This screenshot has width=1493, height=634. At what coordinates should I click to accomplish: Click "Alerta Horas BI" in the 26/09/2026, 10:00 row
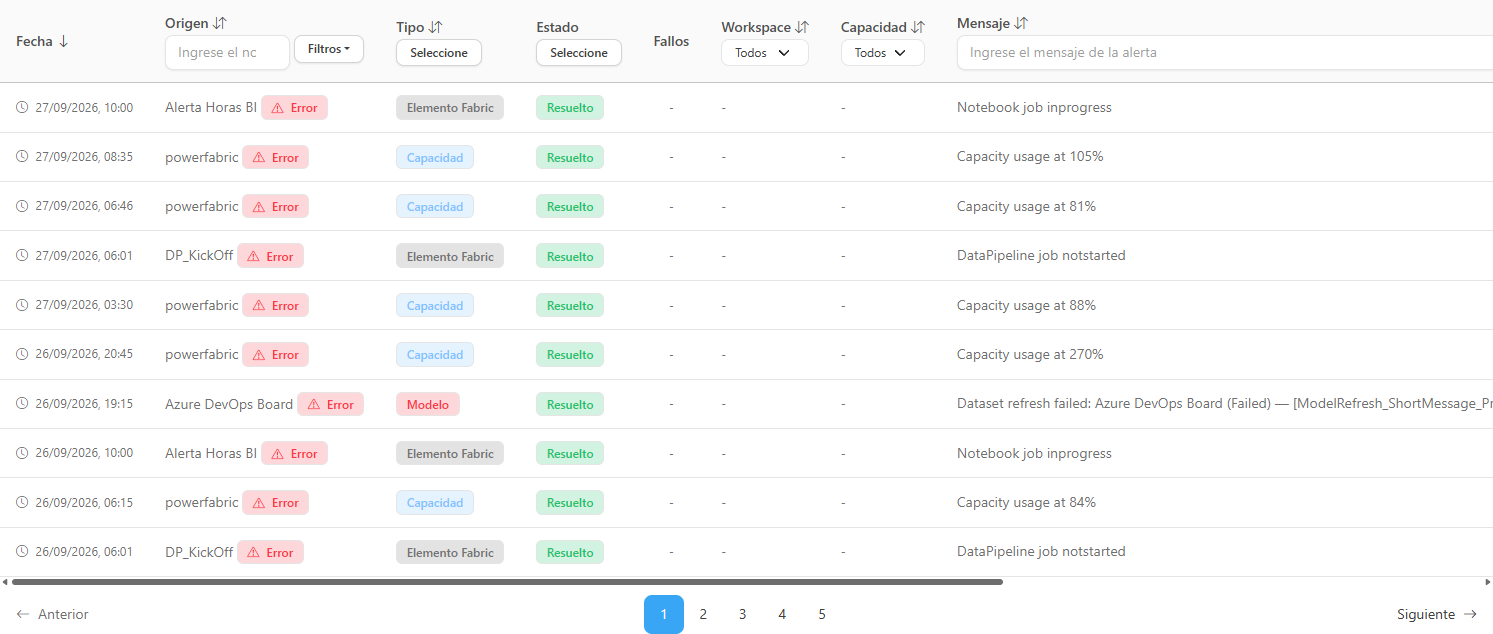(211, 453)
